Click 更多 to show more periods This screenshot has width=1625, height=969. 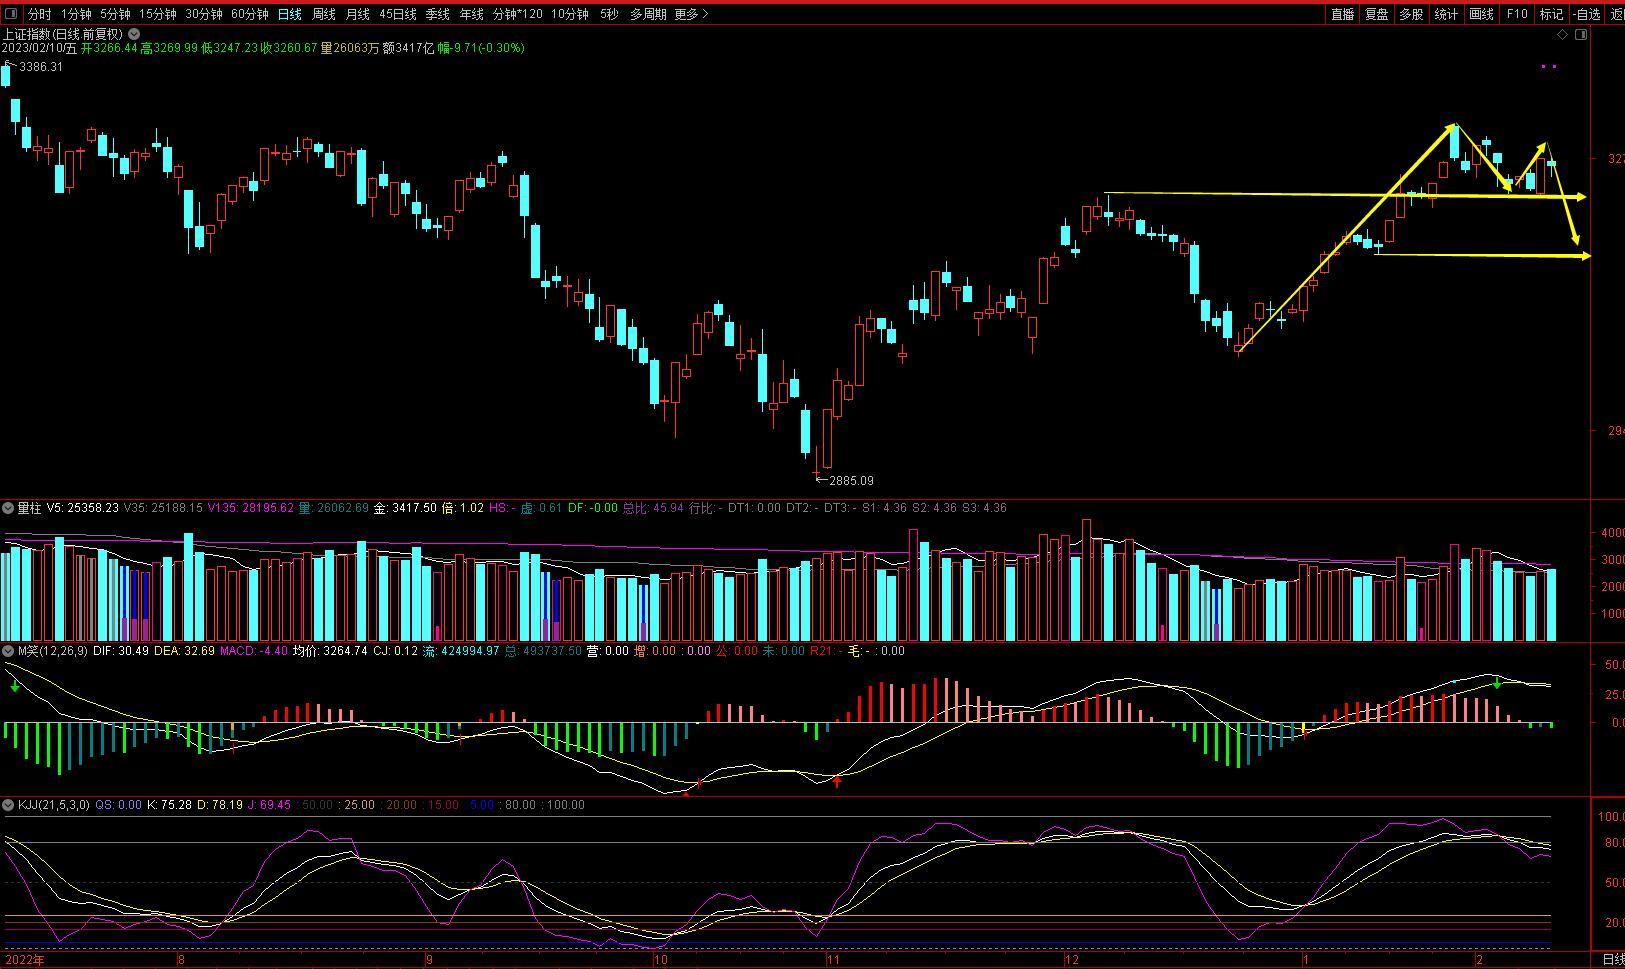691,14
